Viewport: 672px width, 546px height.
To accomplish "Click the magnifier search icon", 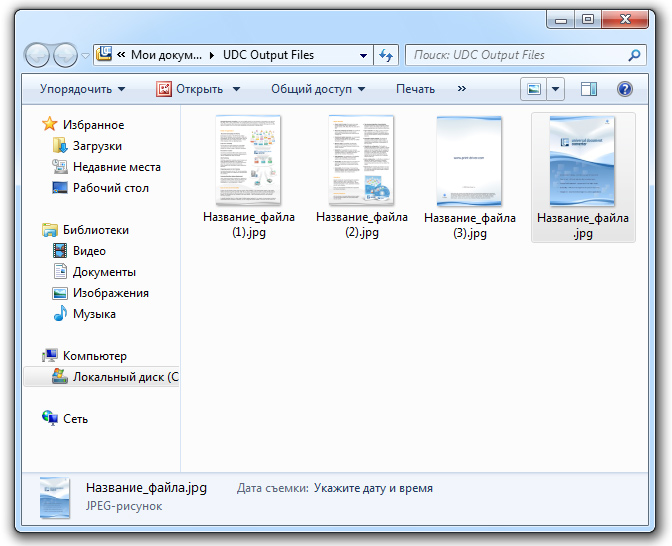I will [x=634, y=55].
